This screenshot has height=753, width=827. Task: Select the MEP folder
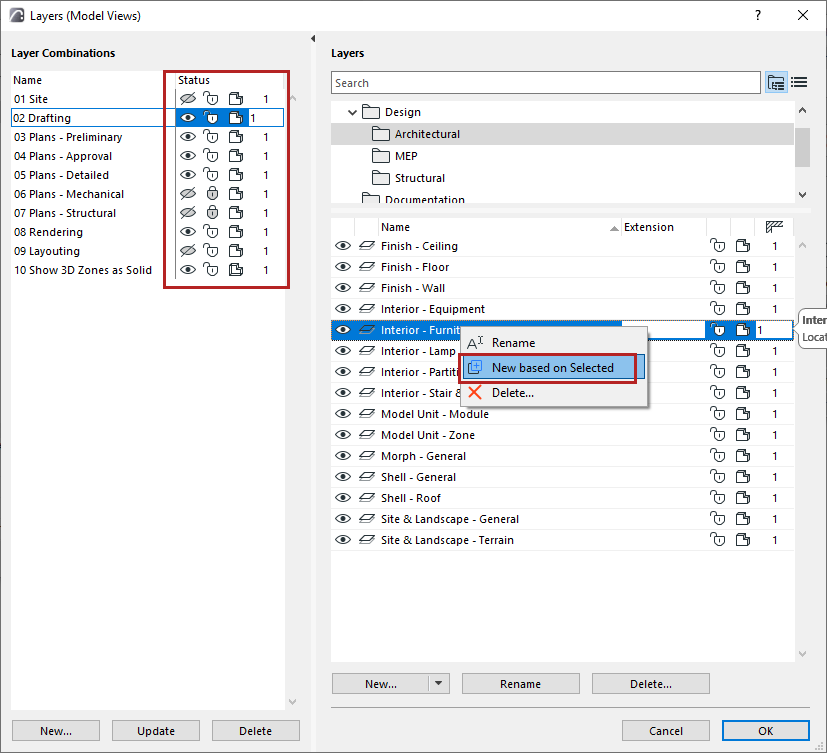[562, 156]
